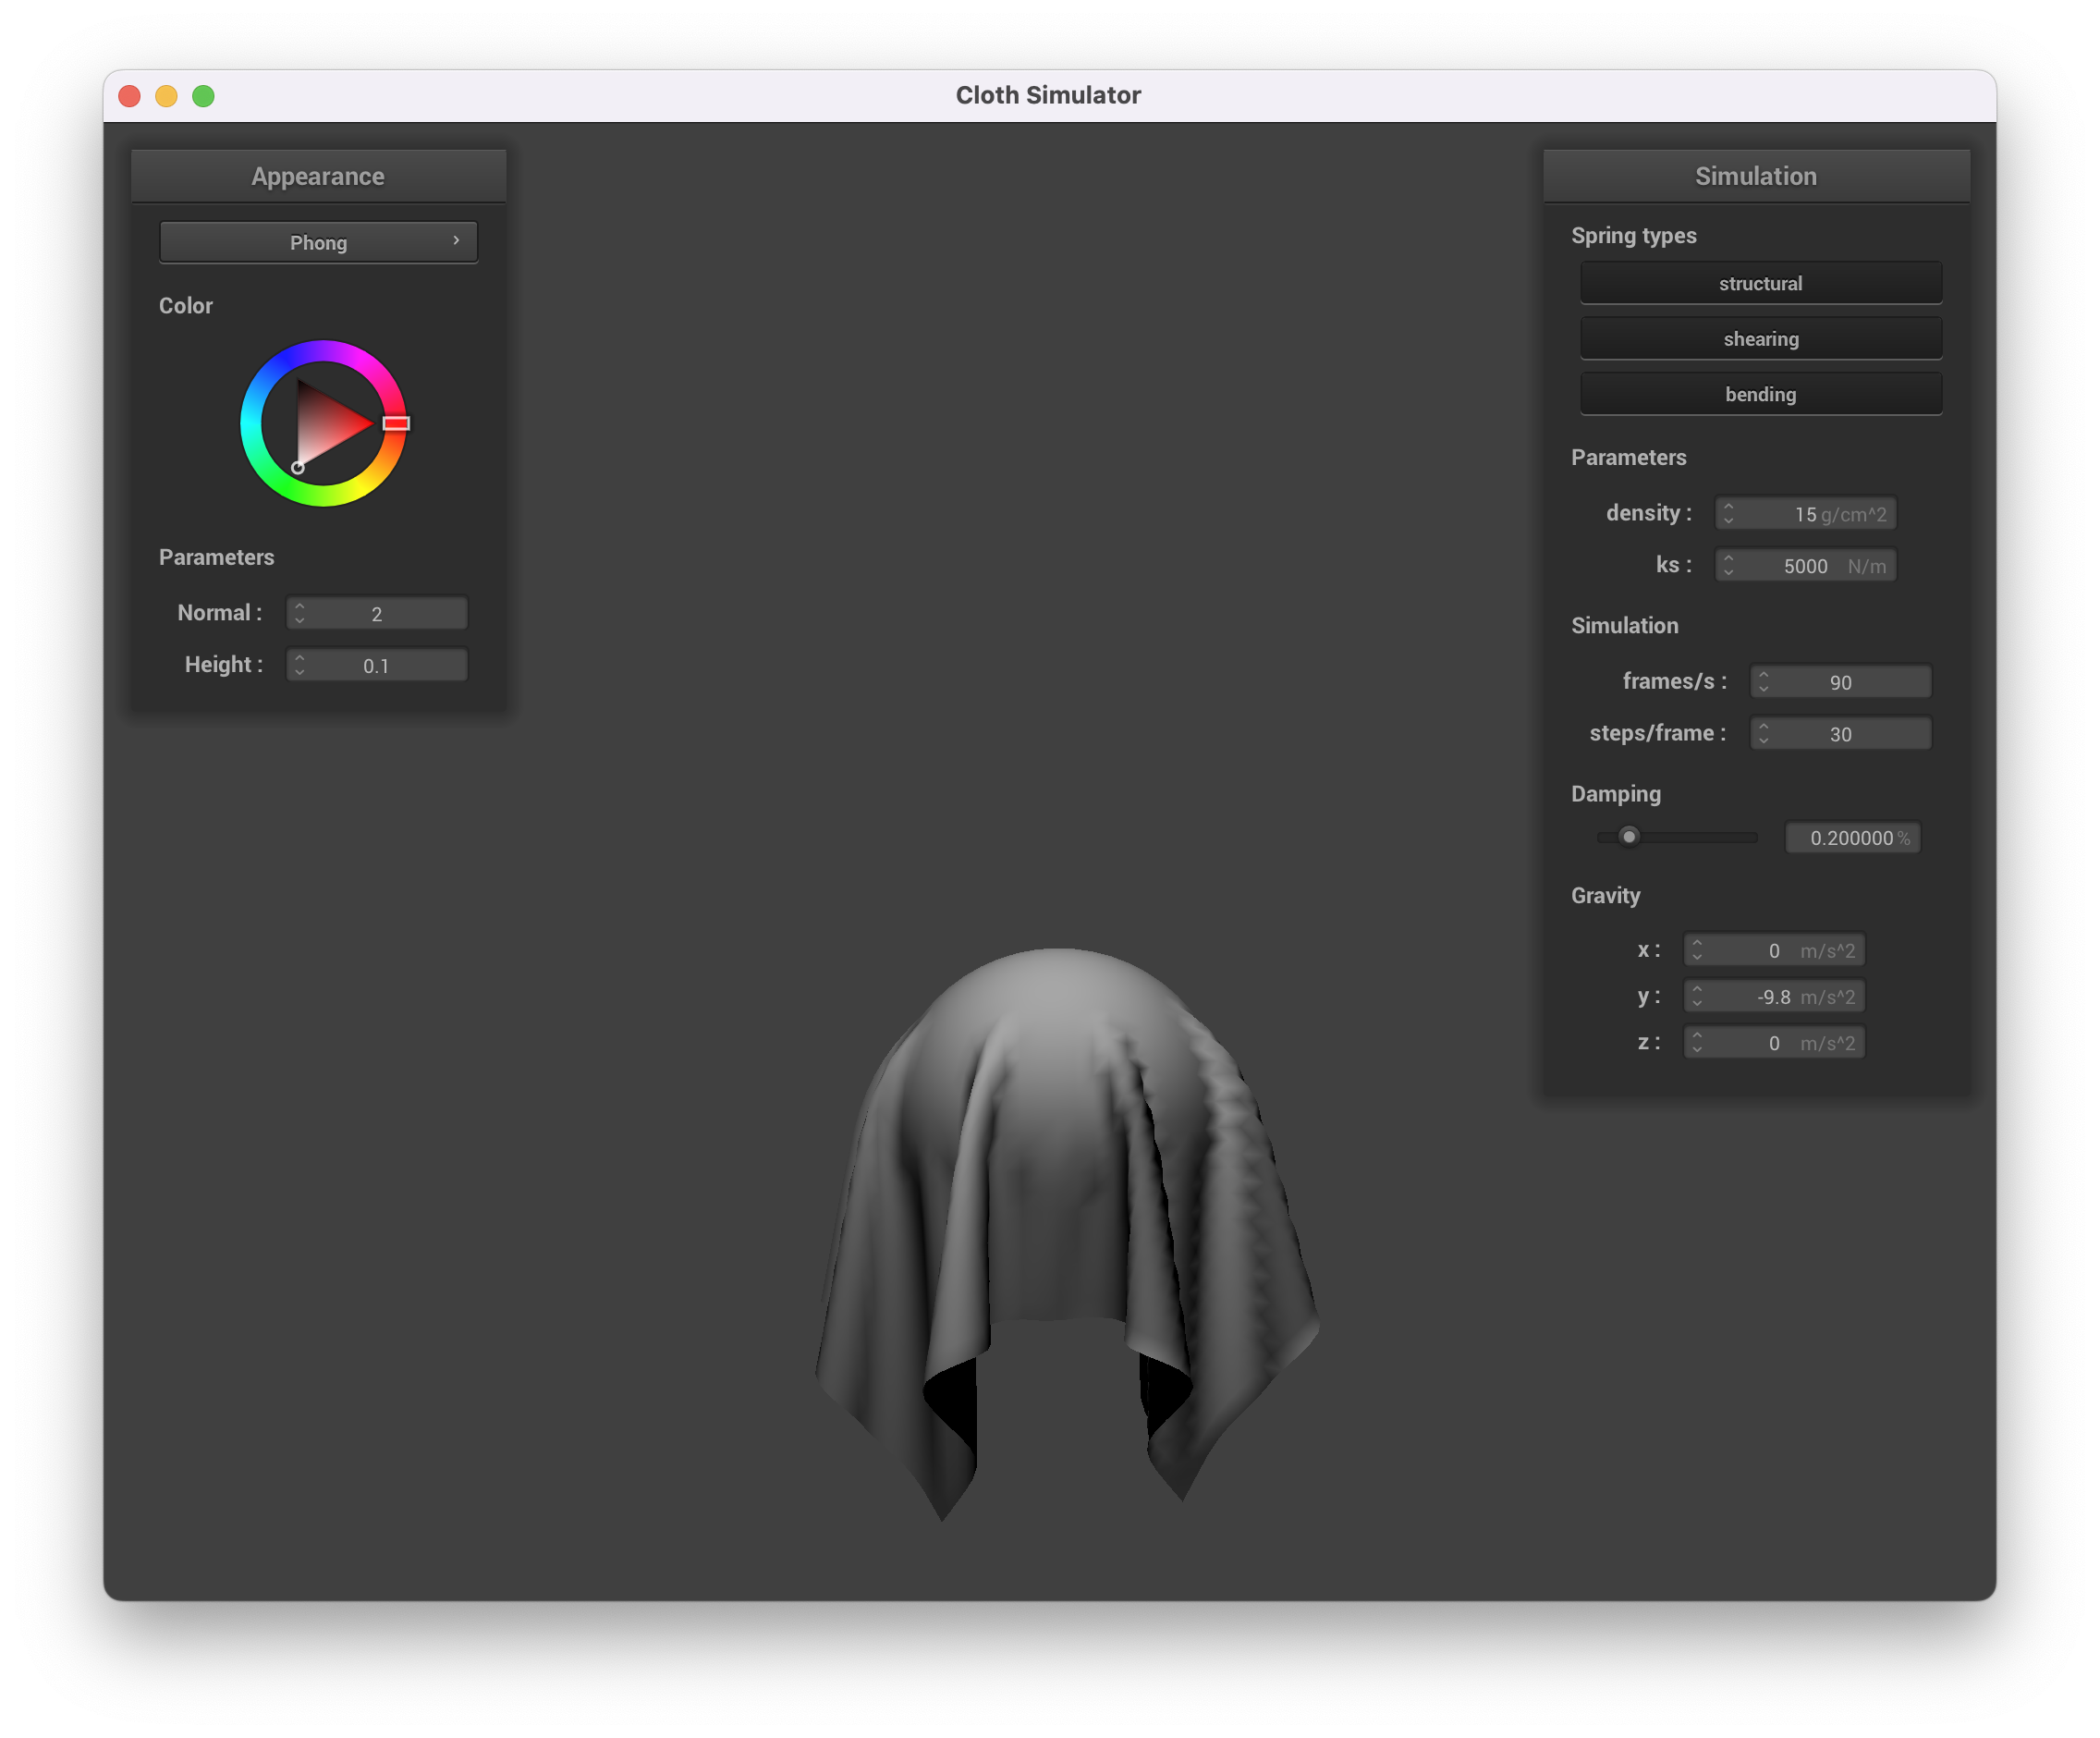The width and height of the screenshot is (2100, 1738).
Task: Click the Spring types label
Action: pyautogui.click(x=1633, y=236)
